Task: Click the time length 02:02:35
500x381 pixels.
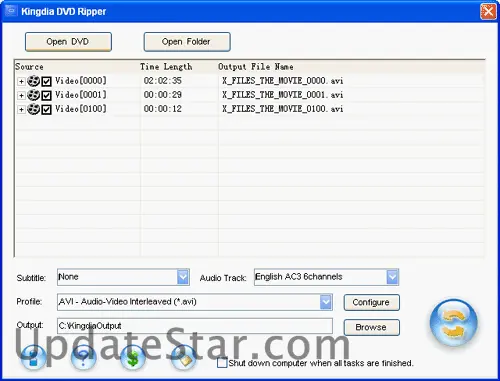Action: click(x=163, y=81)
